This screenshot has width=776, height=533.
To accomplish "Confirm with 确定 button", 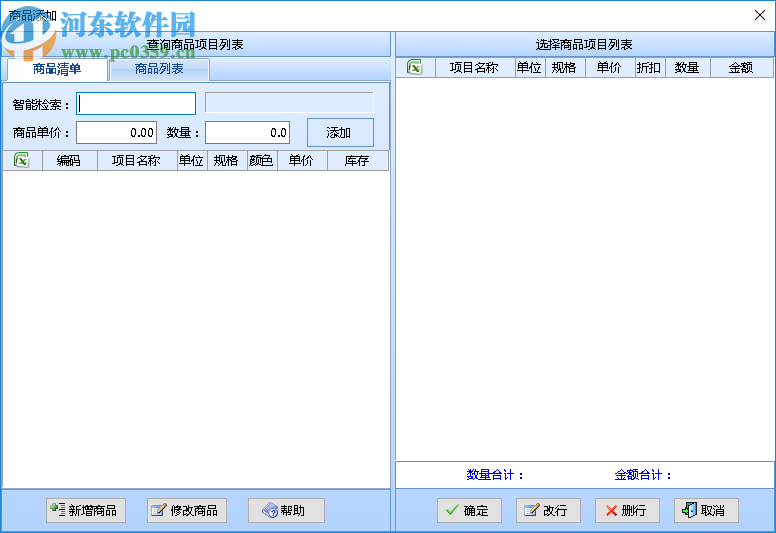I will click(469, 510).
